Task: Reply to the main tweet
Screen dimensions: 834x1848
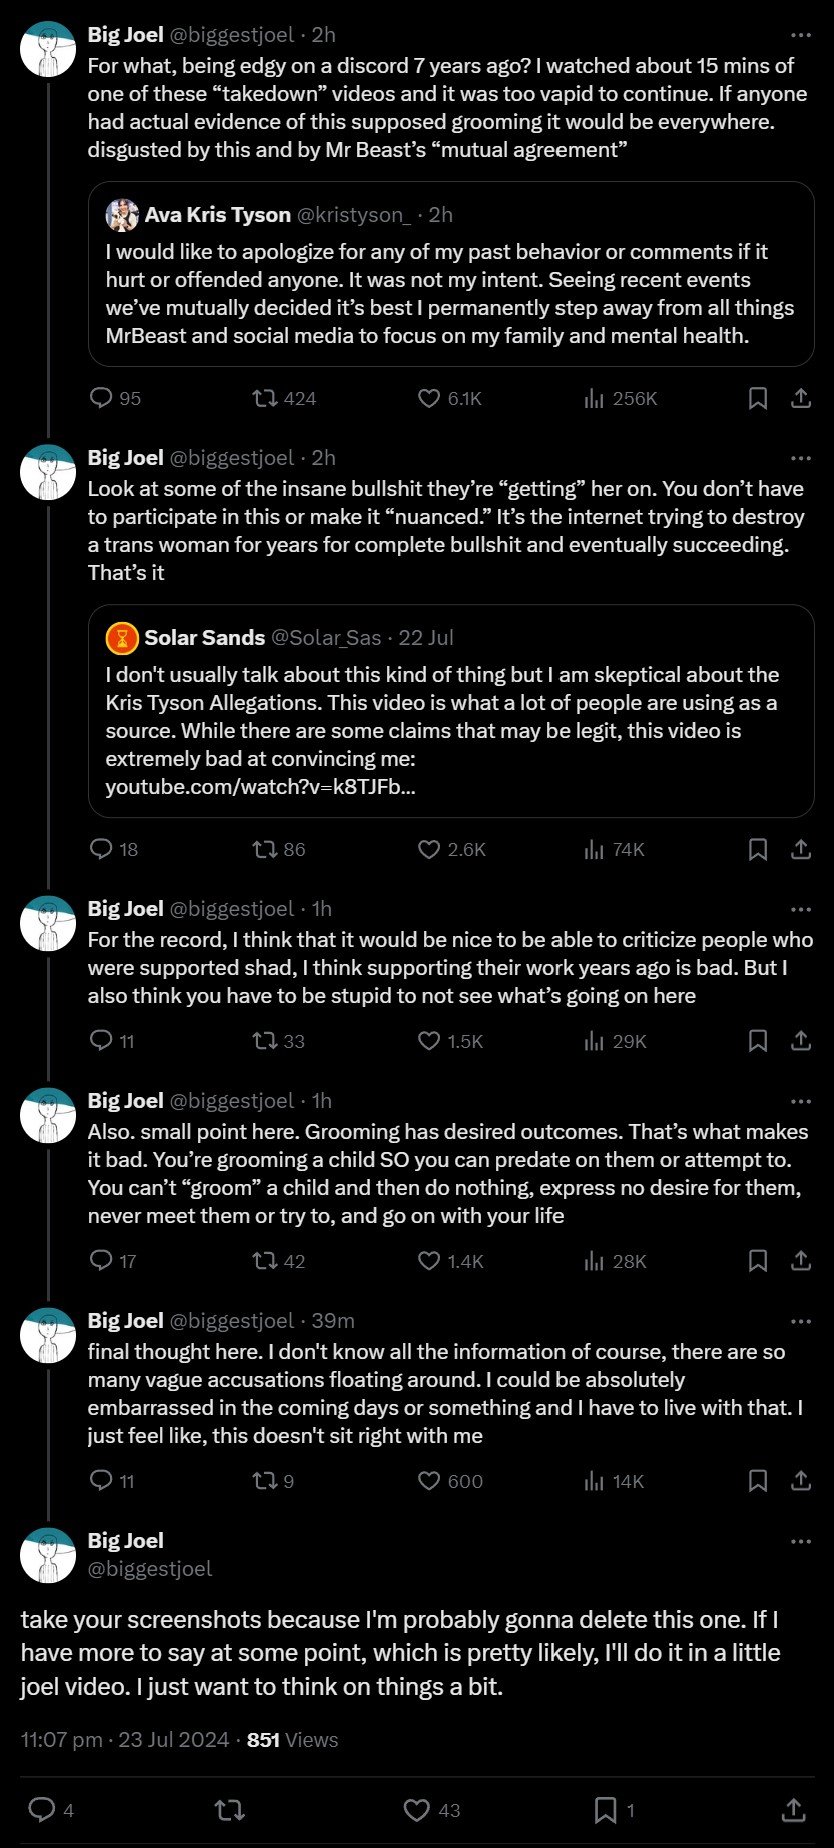Action: pyautogui.click(x=42, y=1810)
